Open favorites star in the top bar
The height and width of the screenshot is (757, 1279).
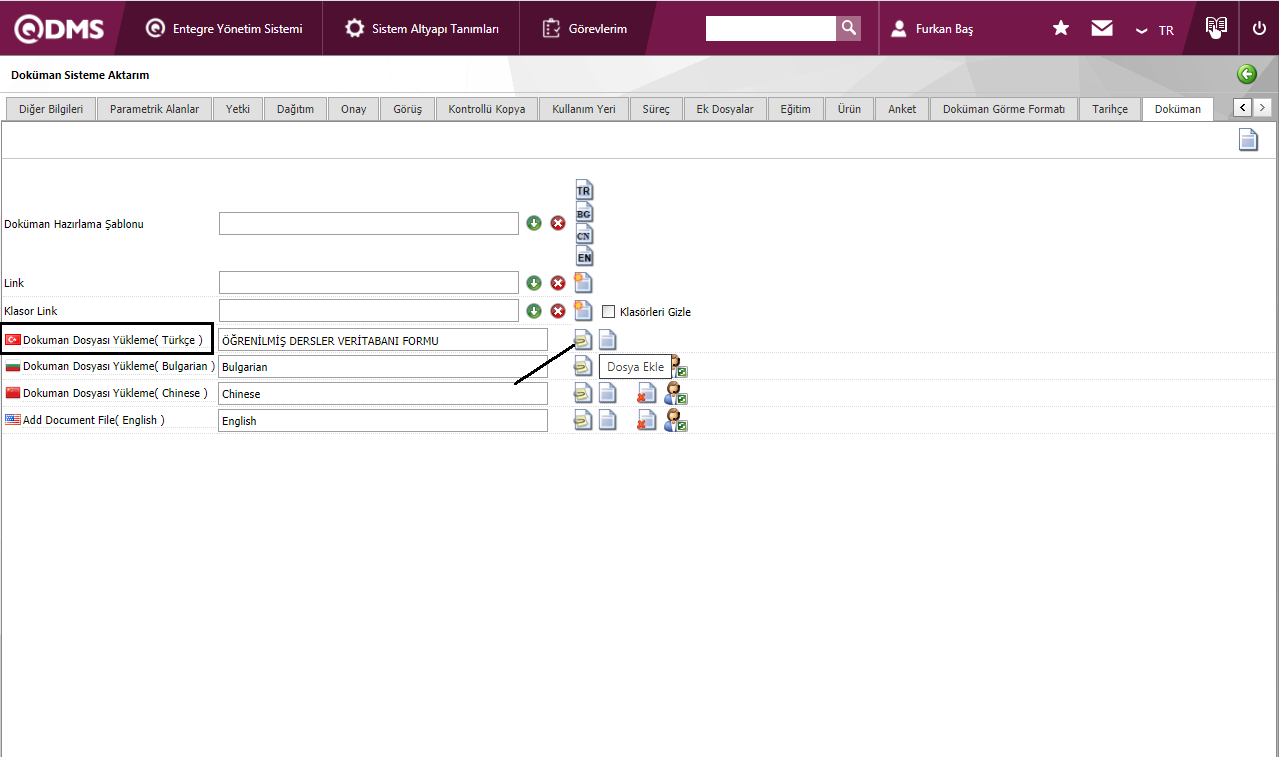[x=1061, y=28]
